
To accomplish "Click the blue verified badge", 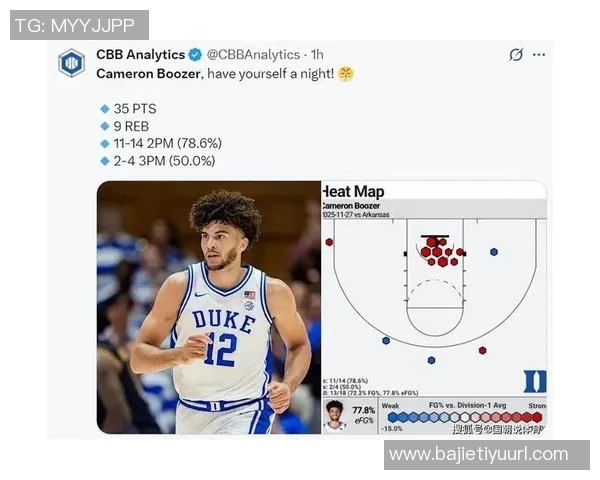I will [198, 54].
